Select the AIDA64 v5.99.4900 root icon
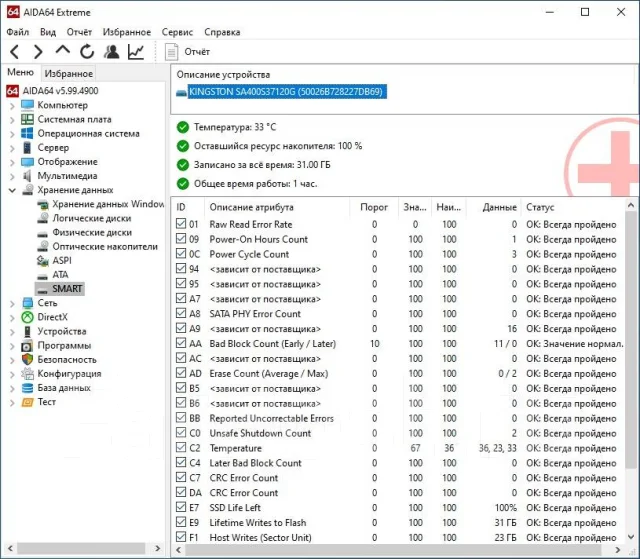This screenshot has height=559, width=640. click(x=13, y=91)
